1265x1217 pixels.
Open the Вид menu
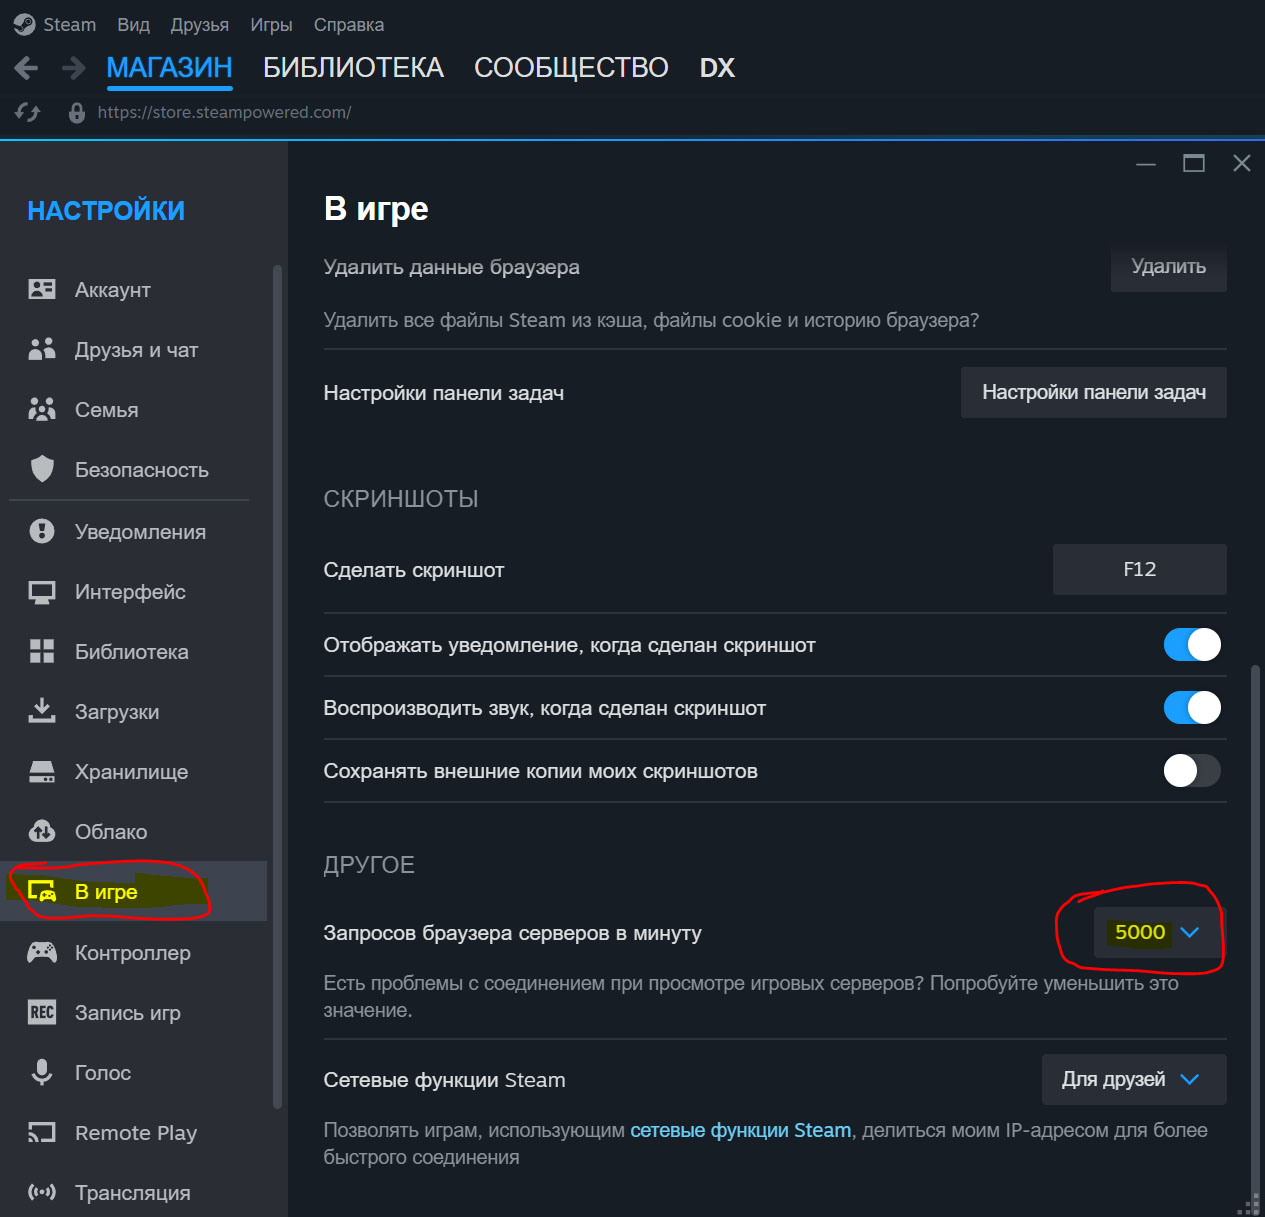pos(133,24)
